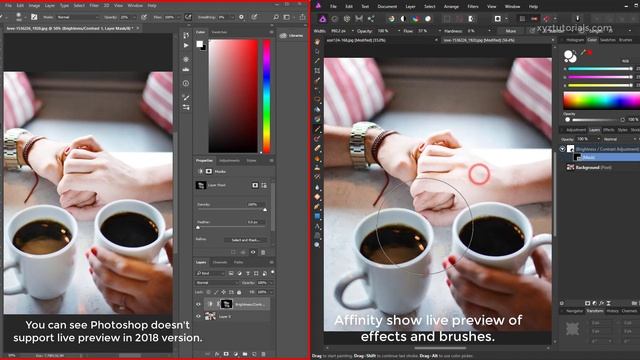Image resolution: width=640 pixels, height=360 pixels.
Task: Switch to Affinity Develop persona
Action: pyautogui.click(x=347, y=19)
